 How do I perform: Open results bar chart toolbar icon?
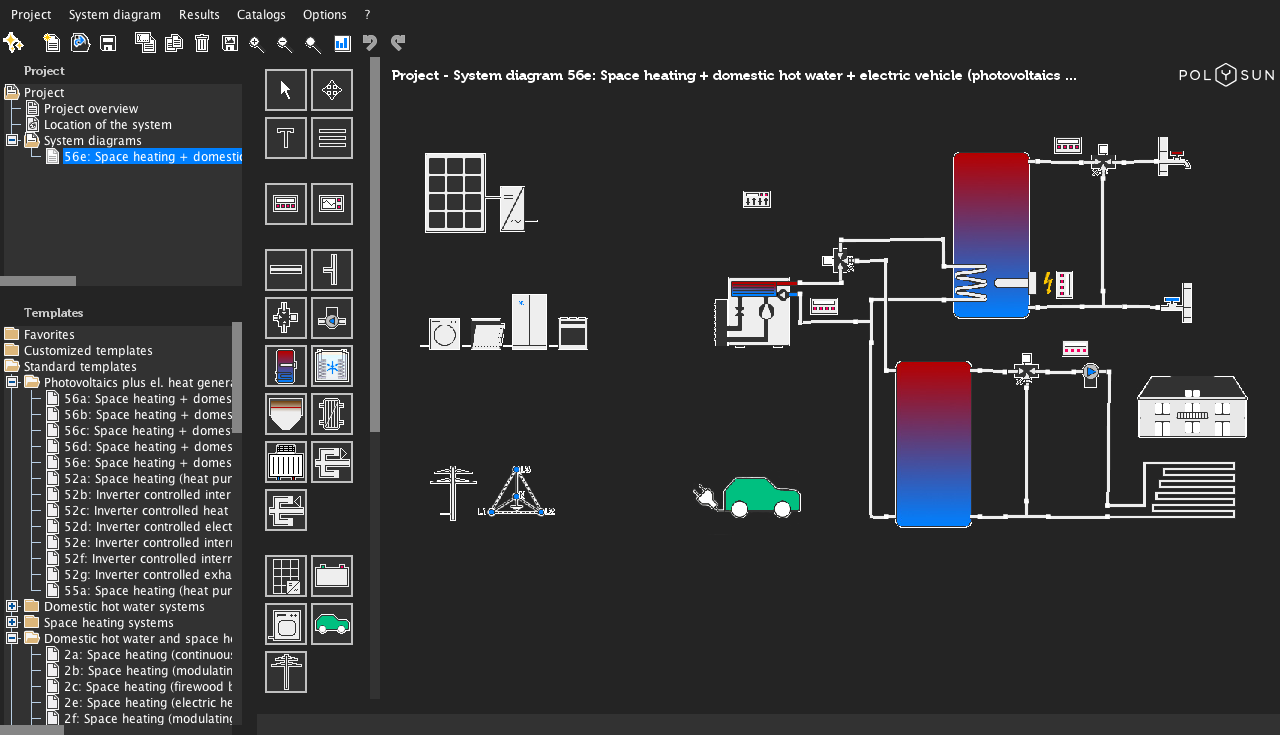tap(342, 43)
